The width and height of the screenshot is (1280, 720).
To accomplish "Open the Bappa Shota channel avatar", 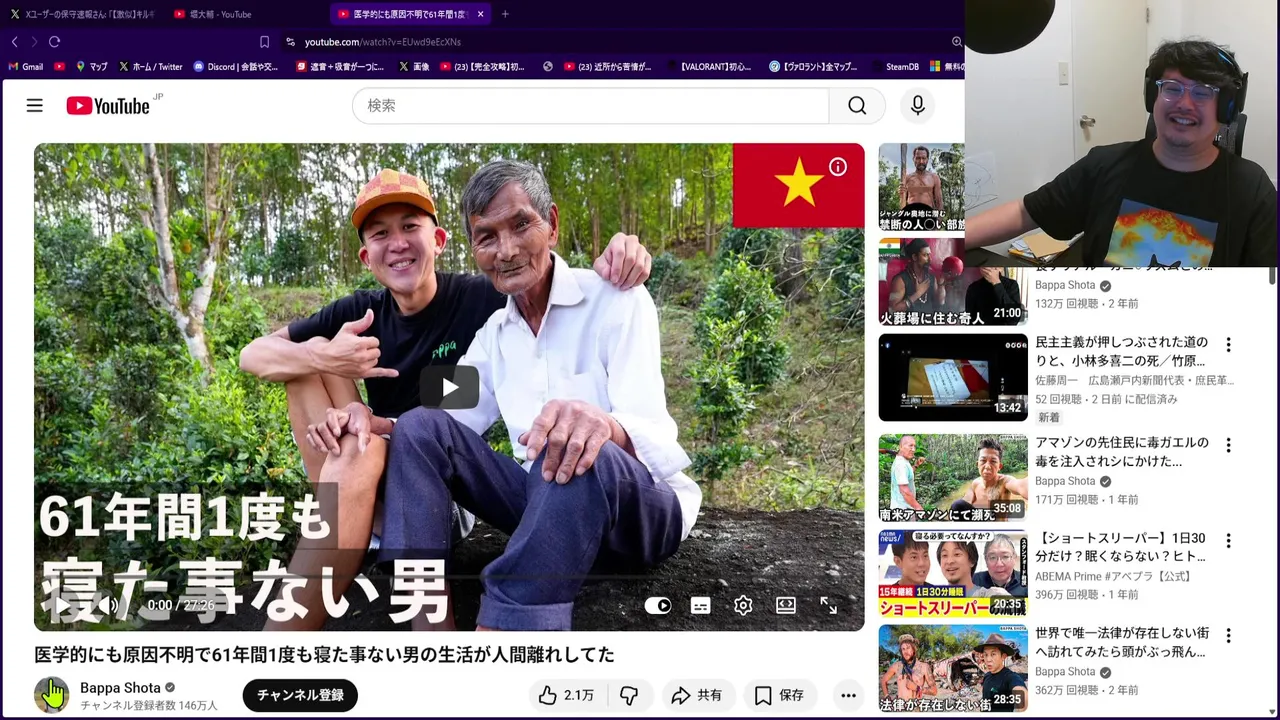I will (x=51, y=695).
